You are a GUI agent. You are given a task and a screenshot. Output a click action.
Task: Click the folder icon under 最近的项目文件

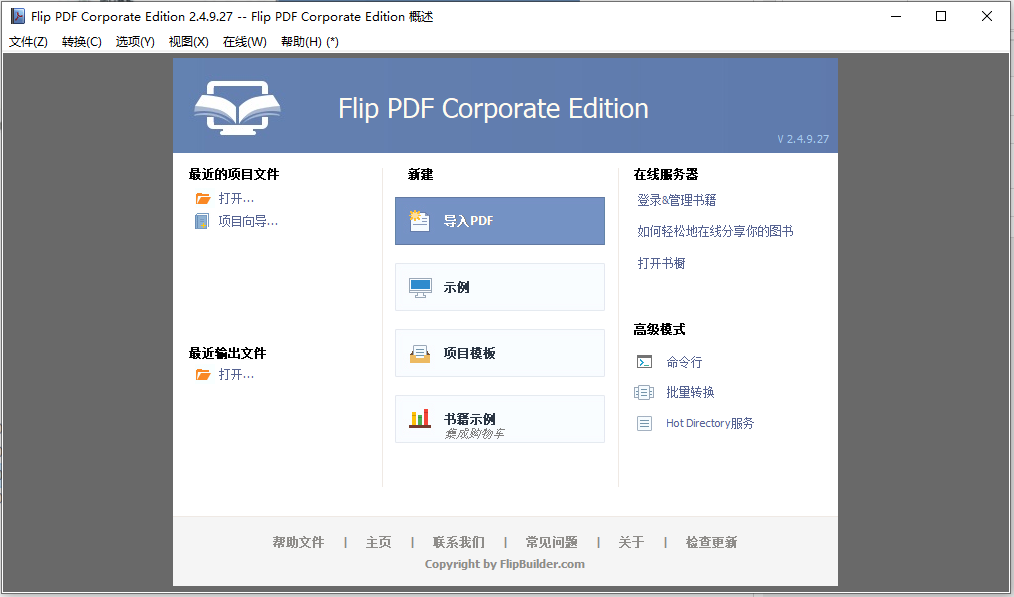tap(203, 199)
